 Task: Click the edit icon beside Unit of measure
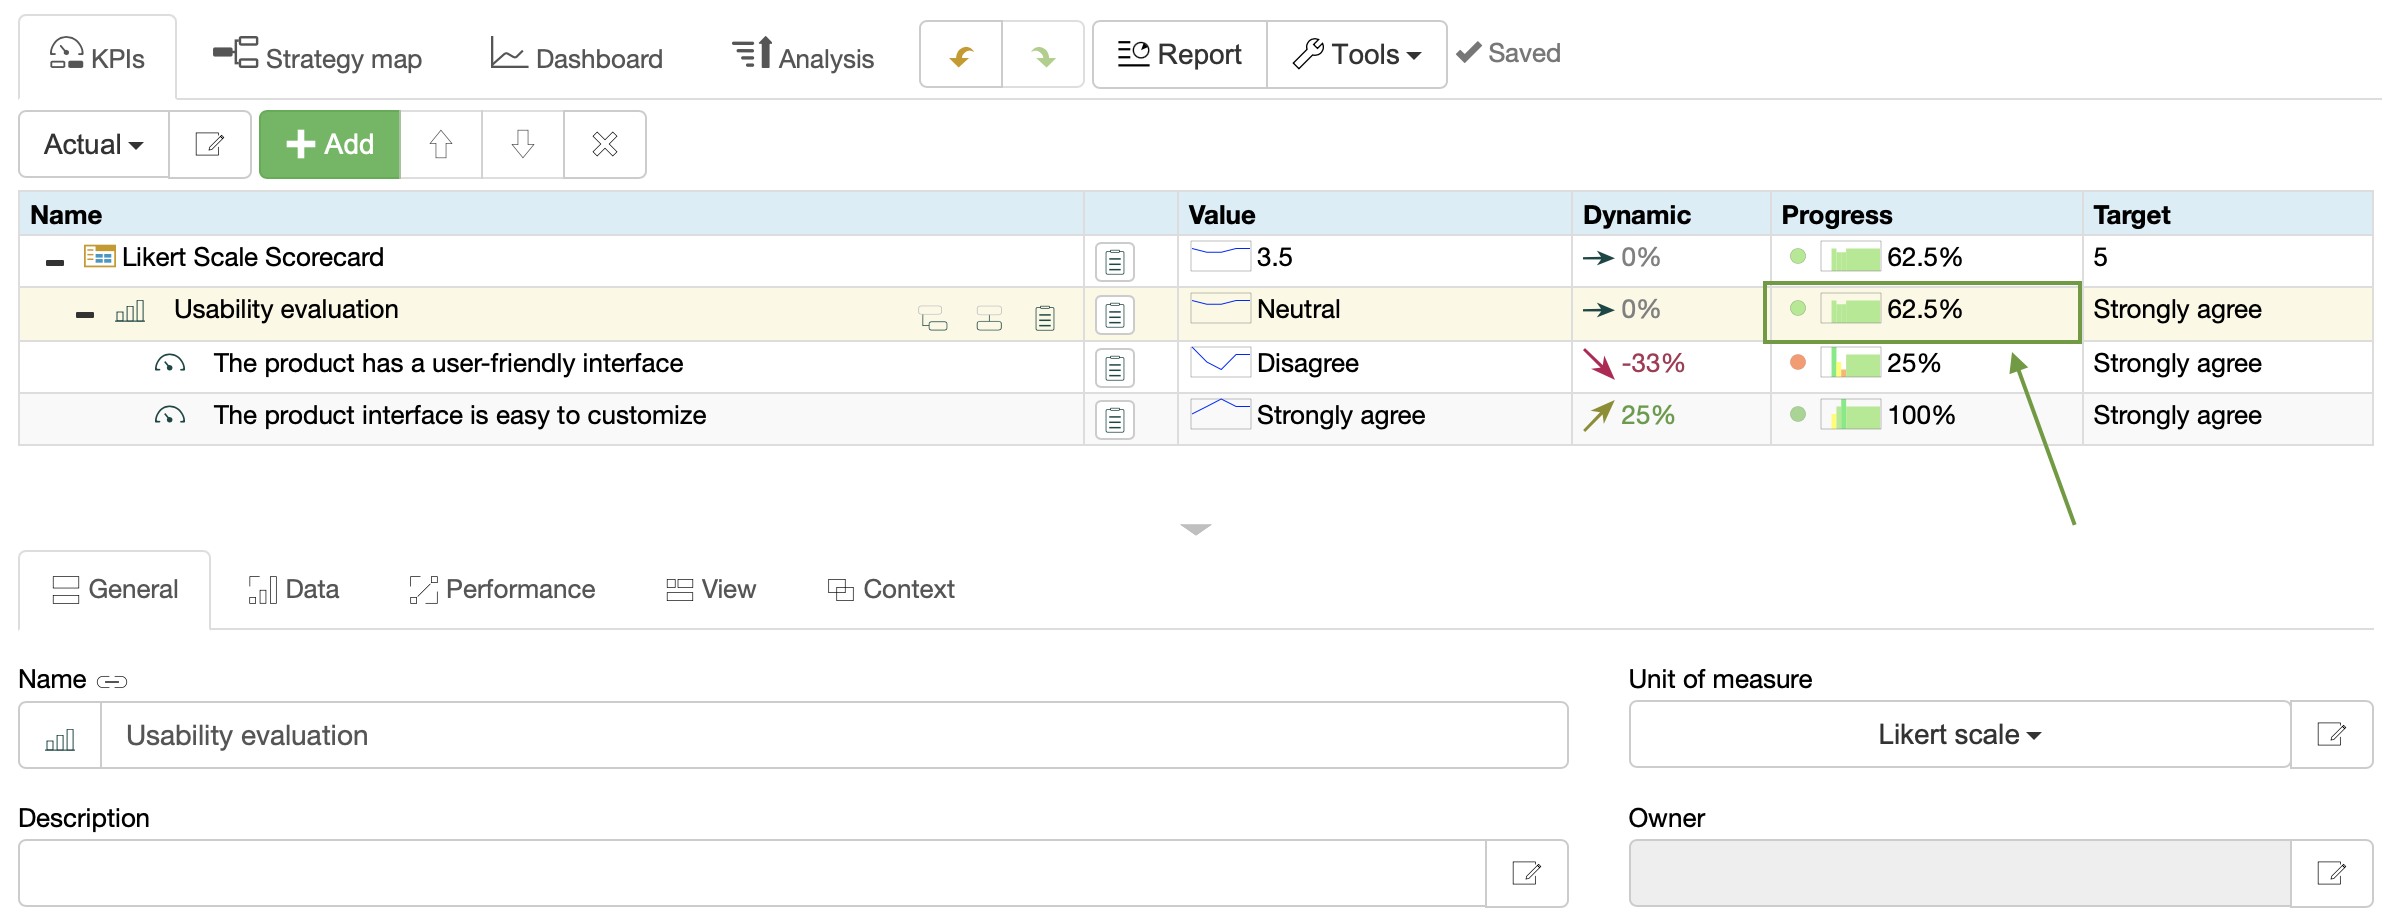point(2331,735)
